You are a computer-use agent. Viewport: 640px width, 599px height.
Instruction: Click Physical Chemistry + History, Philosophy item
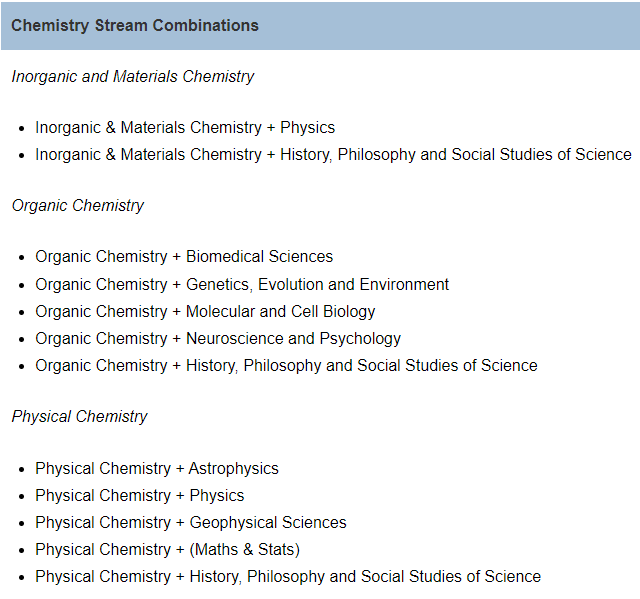coord(288,577)
